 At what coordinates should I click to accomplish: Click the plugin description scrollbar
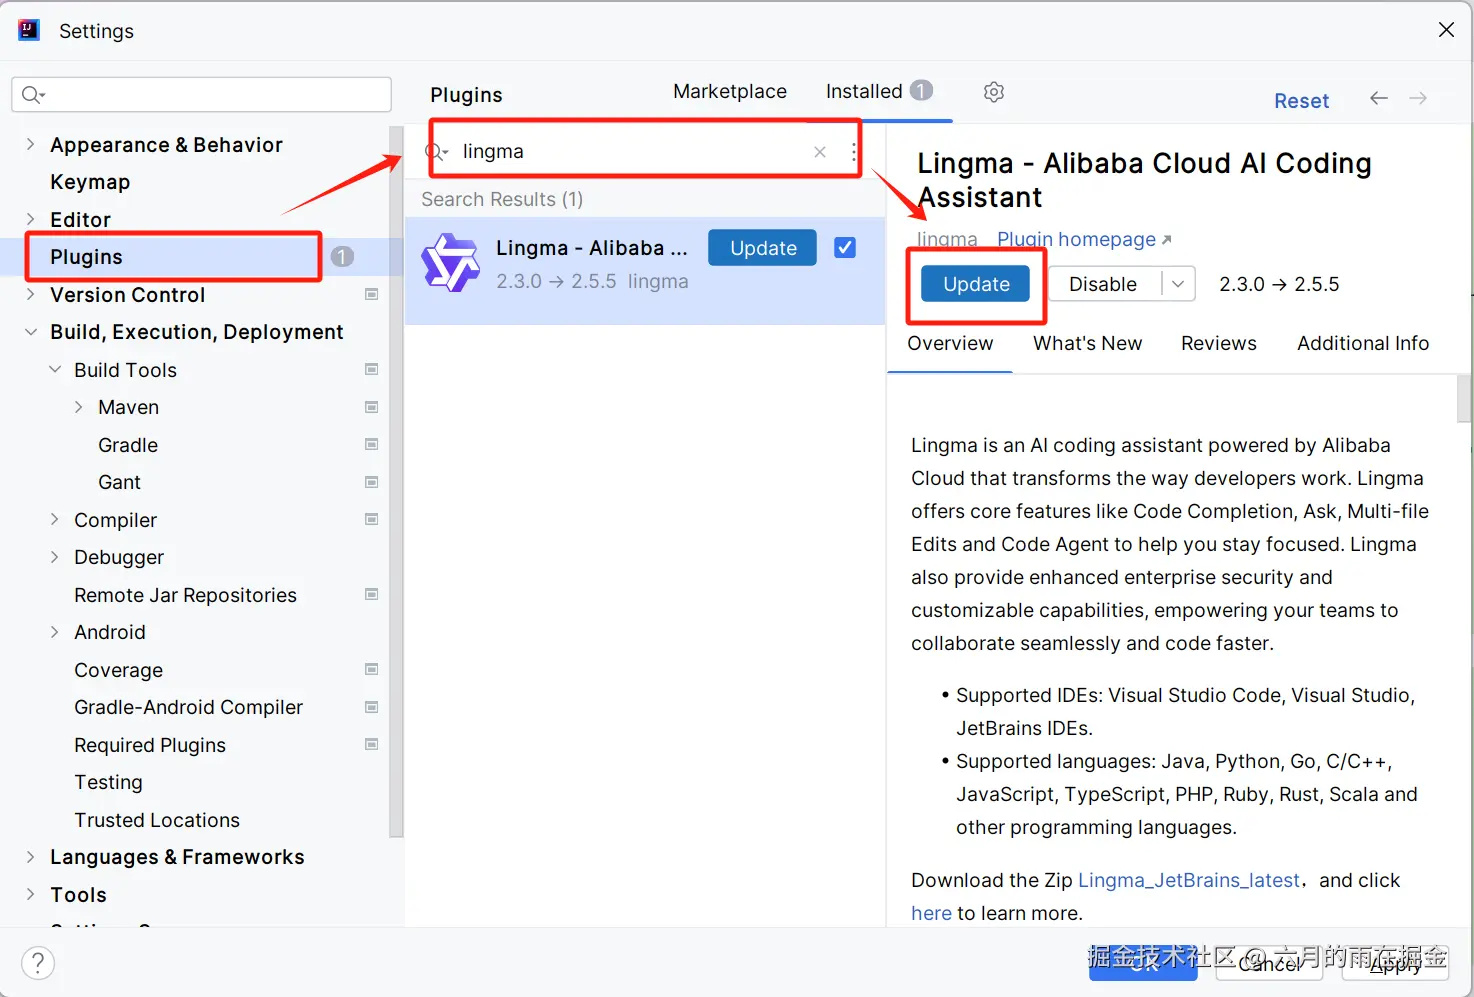(x=1464, y=400)
